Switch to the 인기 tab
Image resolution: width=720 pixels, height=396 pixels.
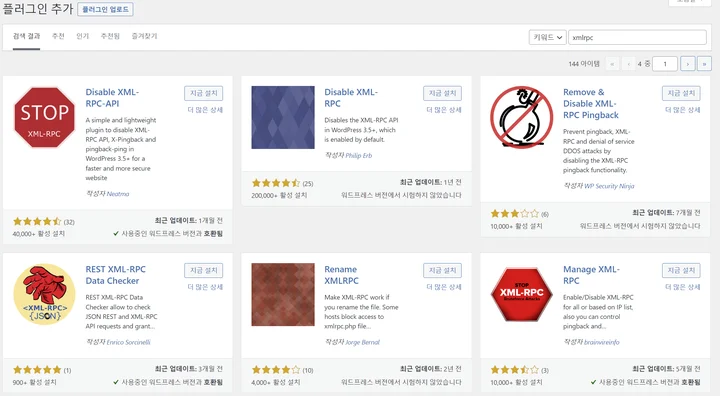(x=83, y=36)
